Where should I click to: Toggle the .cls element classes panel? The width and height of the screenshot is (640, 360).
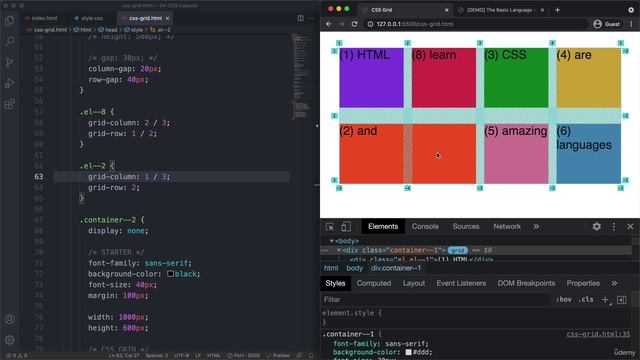586,300
